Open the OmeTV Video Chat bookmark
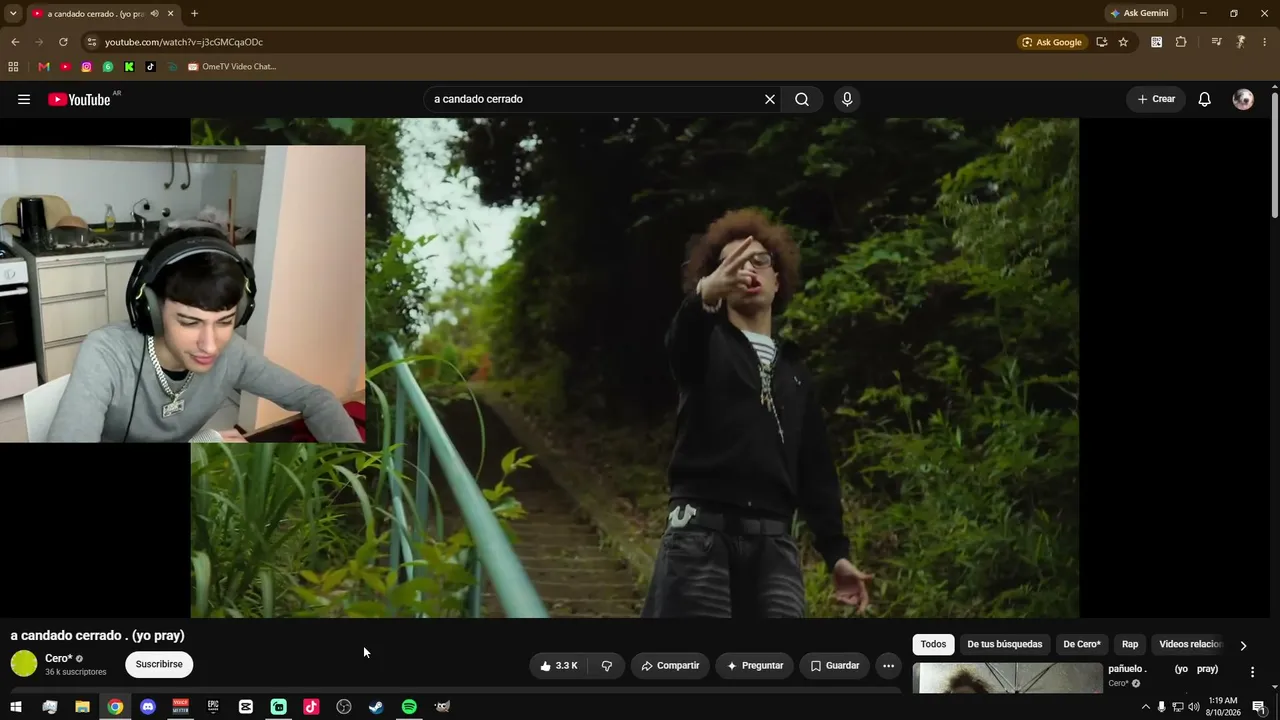The height and width of the screenshot is (720, 1280). click(x=231, y=67)
